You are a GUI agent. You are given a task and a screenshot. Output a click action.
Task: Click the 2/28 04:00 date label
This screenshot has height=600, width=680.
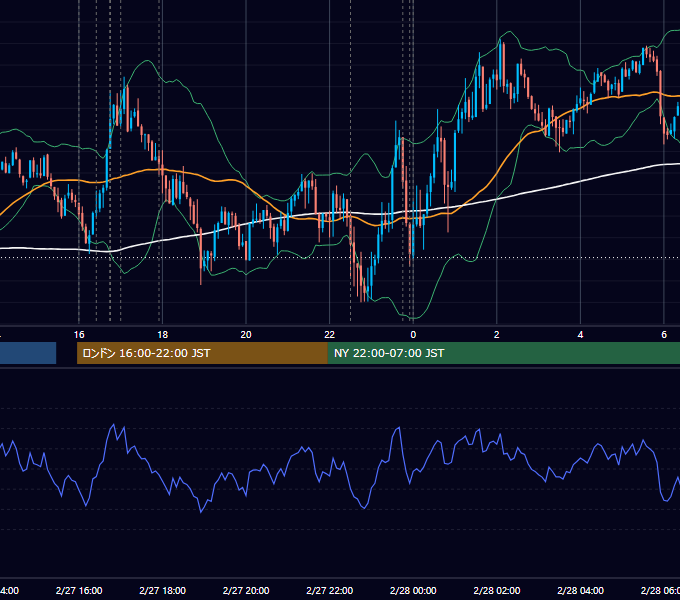[x=580, y=590]
